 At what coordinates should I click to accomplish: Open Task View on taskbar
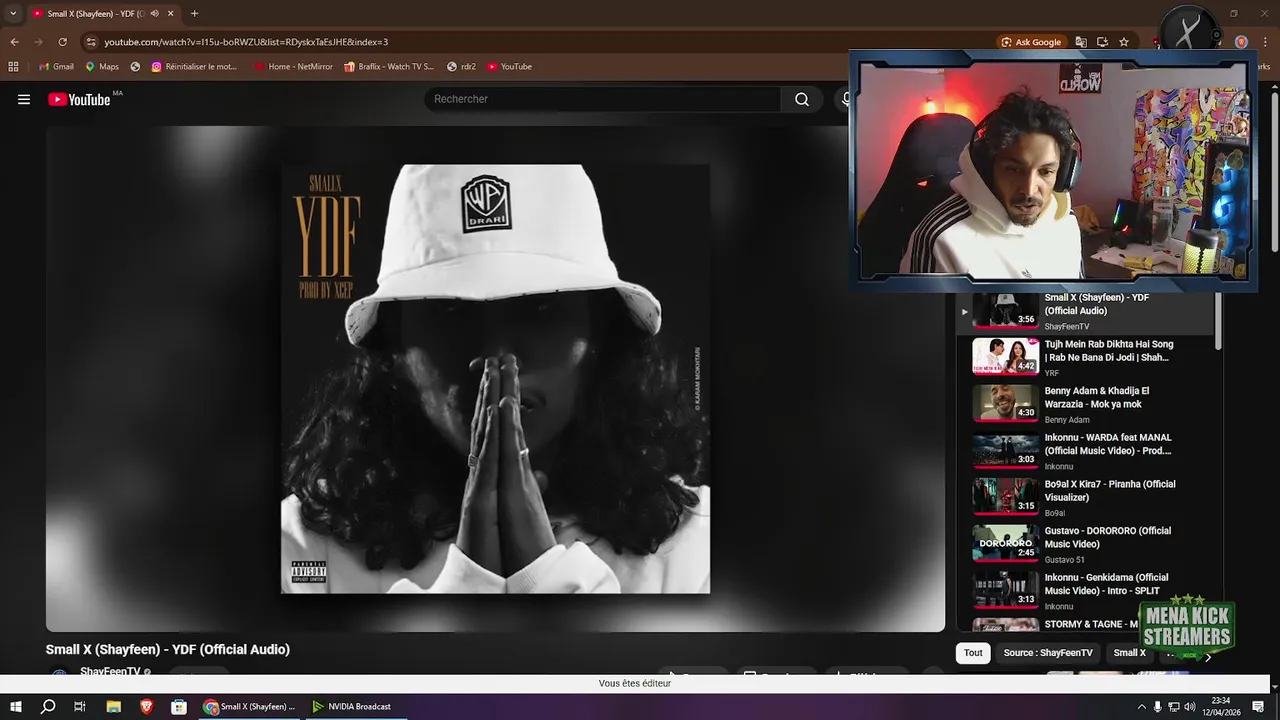point(80,706)
